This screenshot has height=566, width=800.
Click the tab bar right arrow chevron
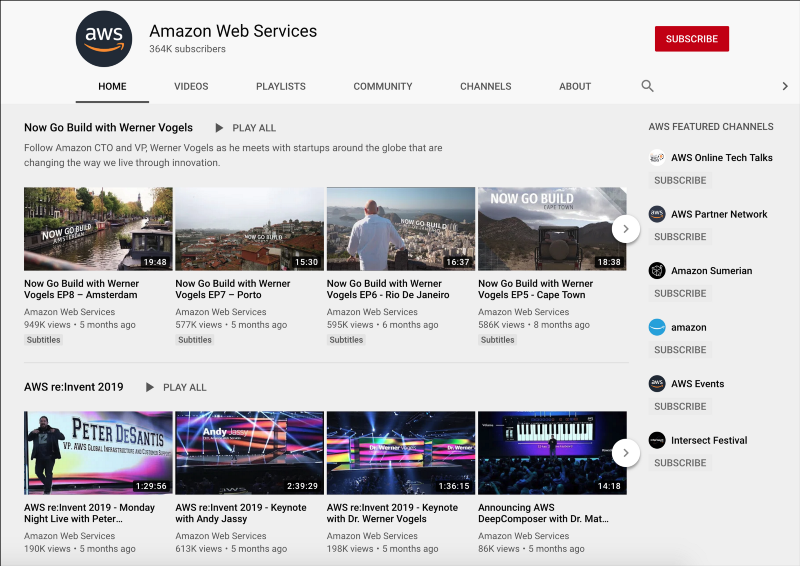click(x=785, y=86)
